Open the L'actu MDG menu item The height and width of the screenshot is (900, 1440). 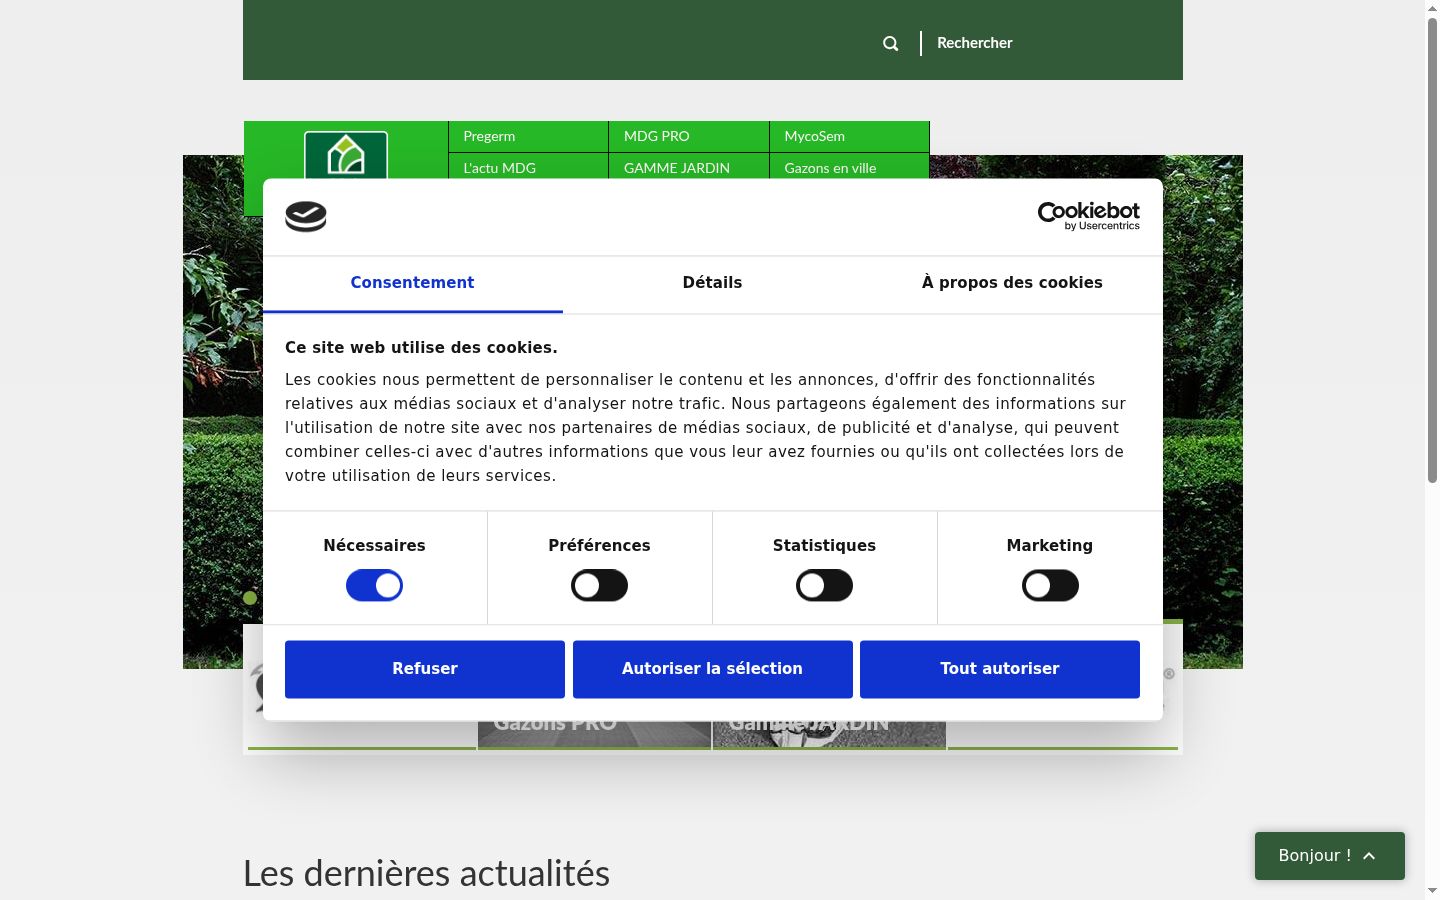coord(528,166)
